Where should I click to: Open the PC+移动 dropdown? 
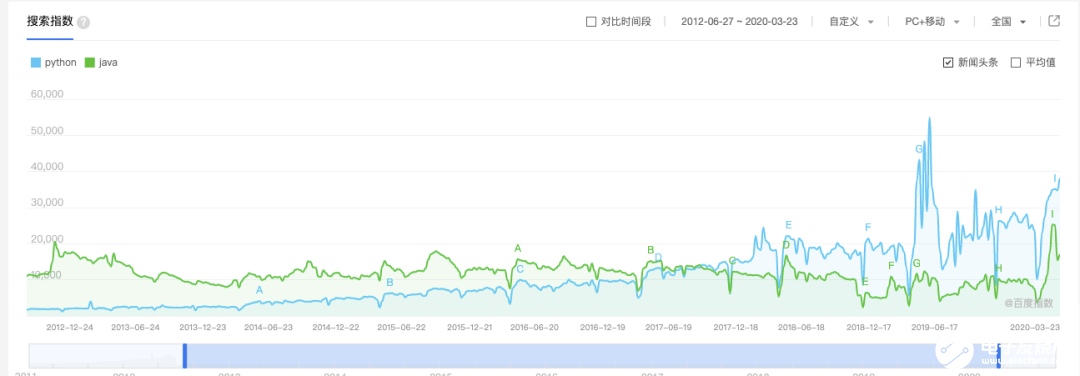pos(933,21)
